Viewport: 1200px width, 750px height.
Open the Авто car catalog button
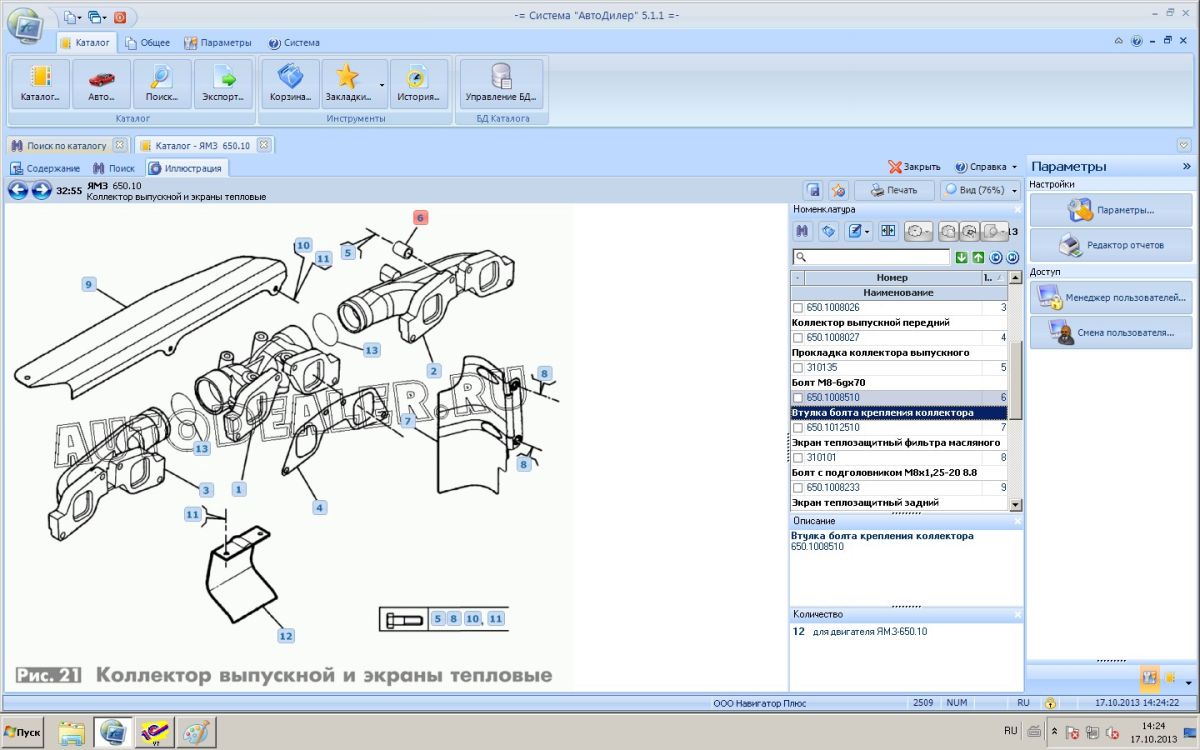tap(101, 84)
